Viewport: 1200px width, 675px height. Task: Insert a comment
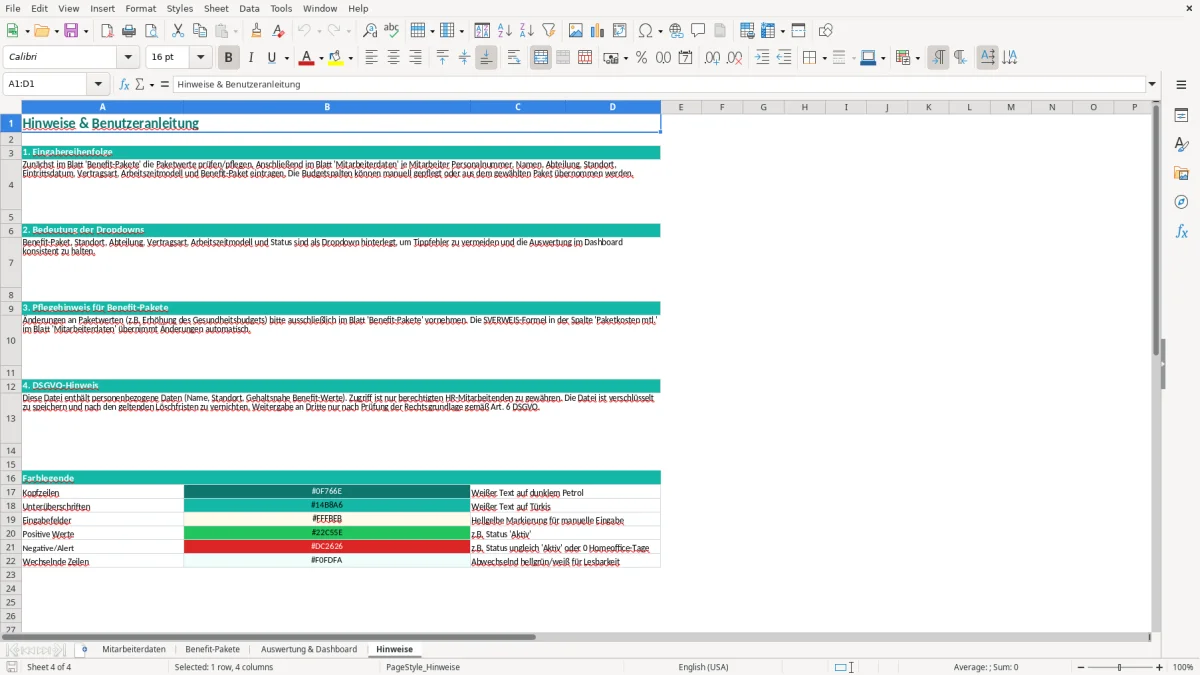click(x=698, y=31)
